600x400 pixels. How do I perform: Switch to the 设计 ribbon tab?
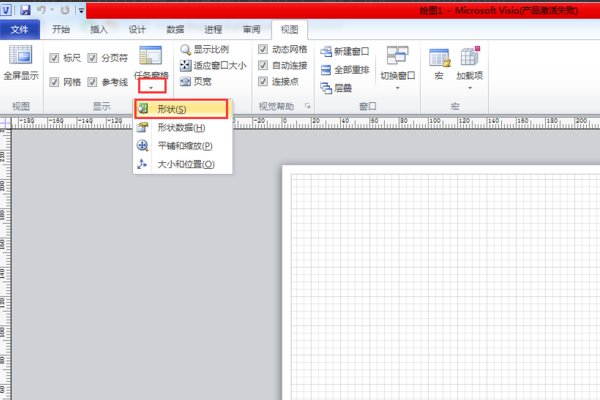(x=137, y=29)
